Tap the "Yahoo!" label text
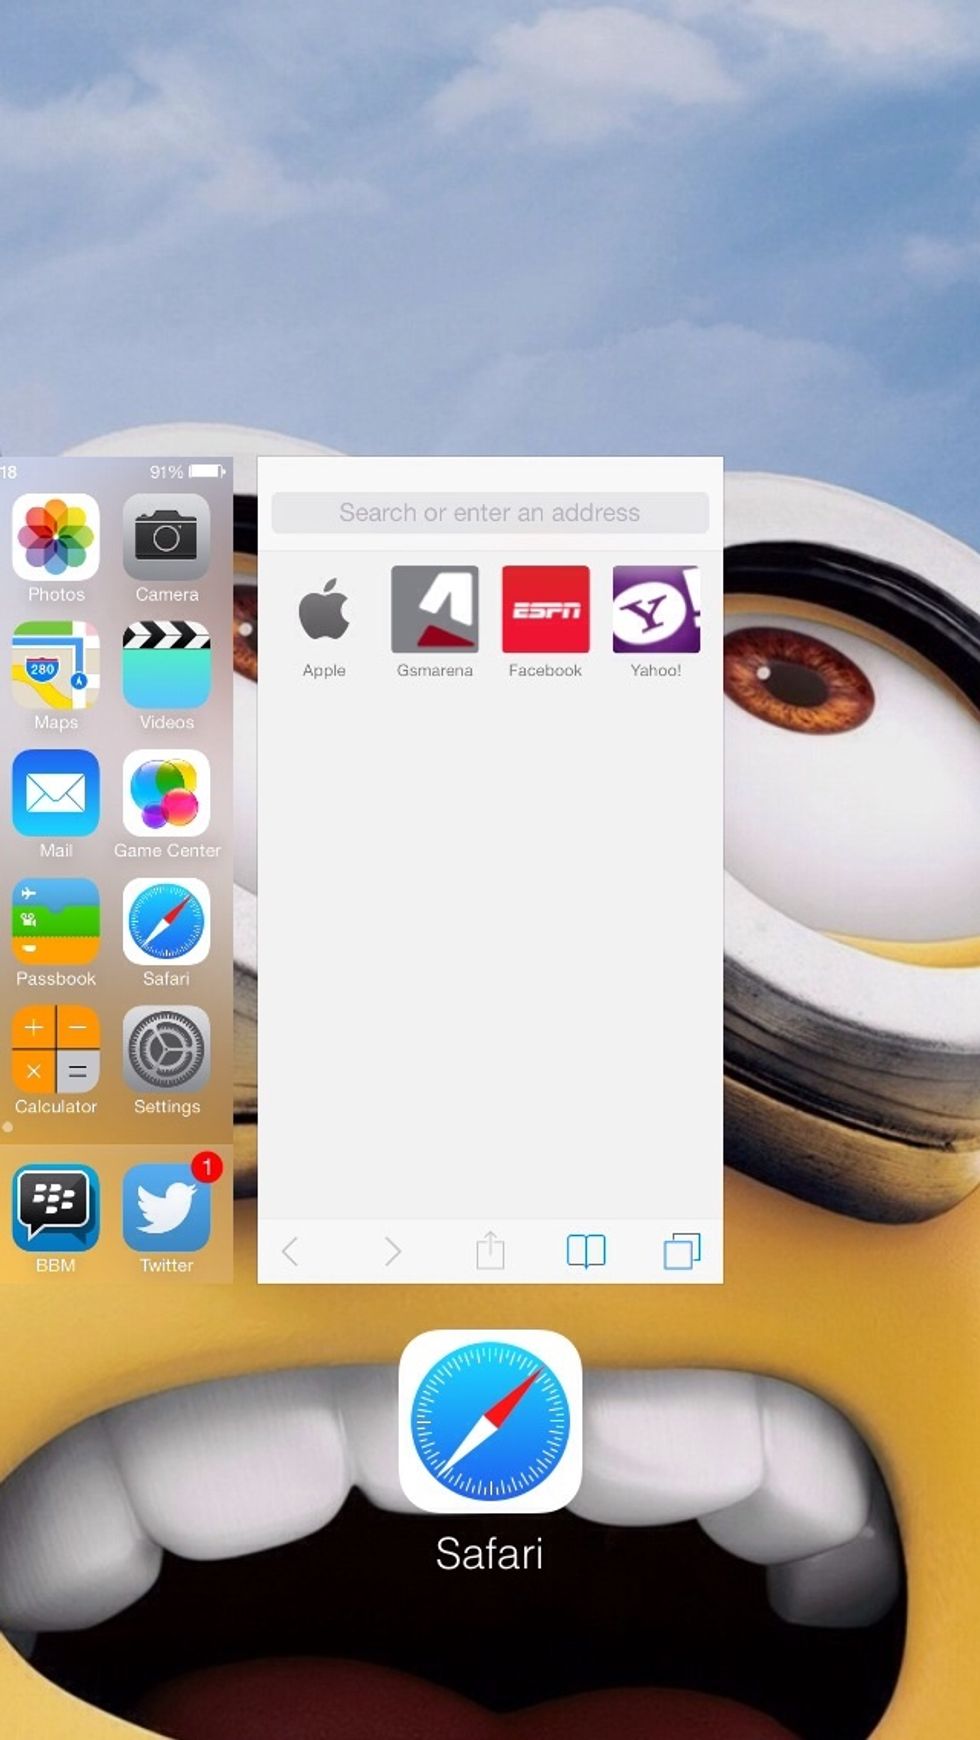 (656, 670)
